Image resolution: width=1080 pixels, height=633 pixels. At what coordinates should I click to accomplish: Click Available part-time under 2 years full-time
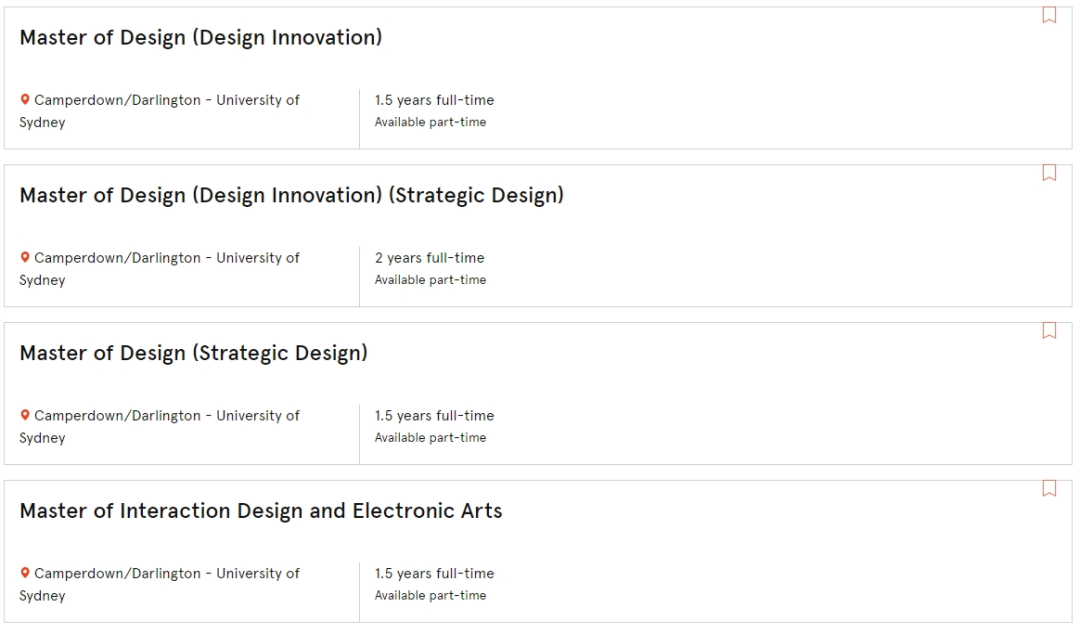pyautogui.click(x=430, y=280)
